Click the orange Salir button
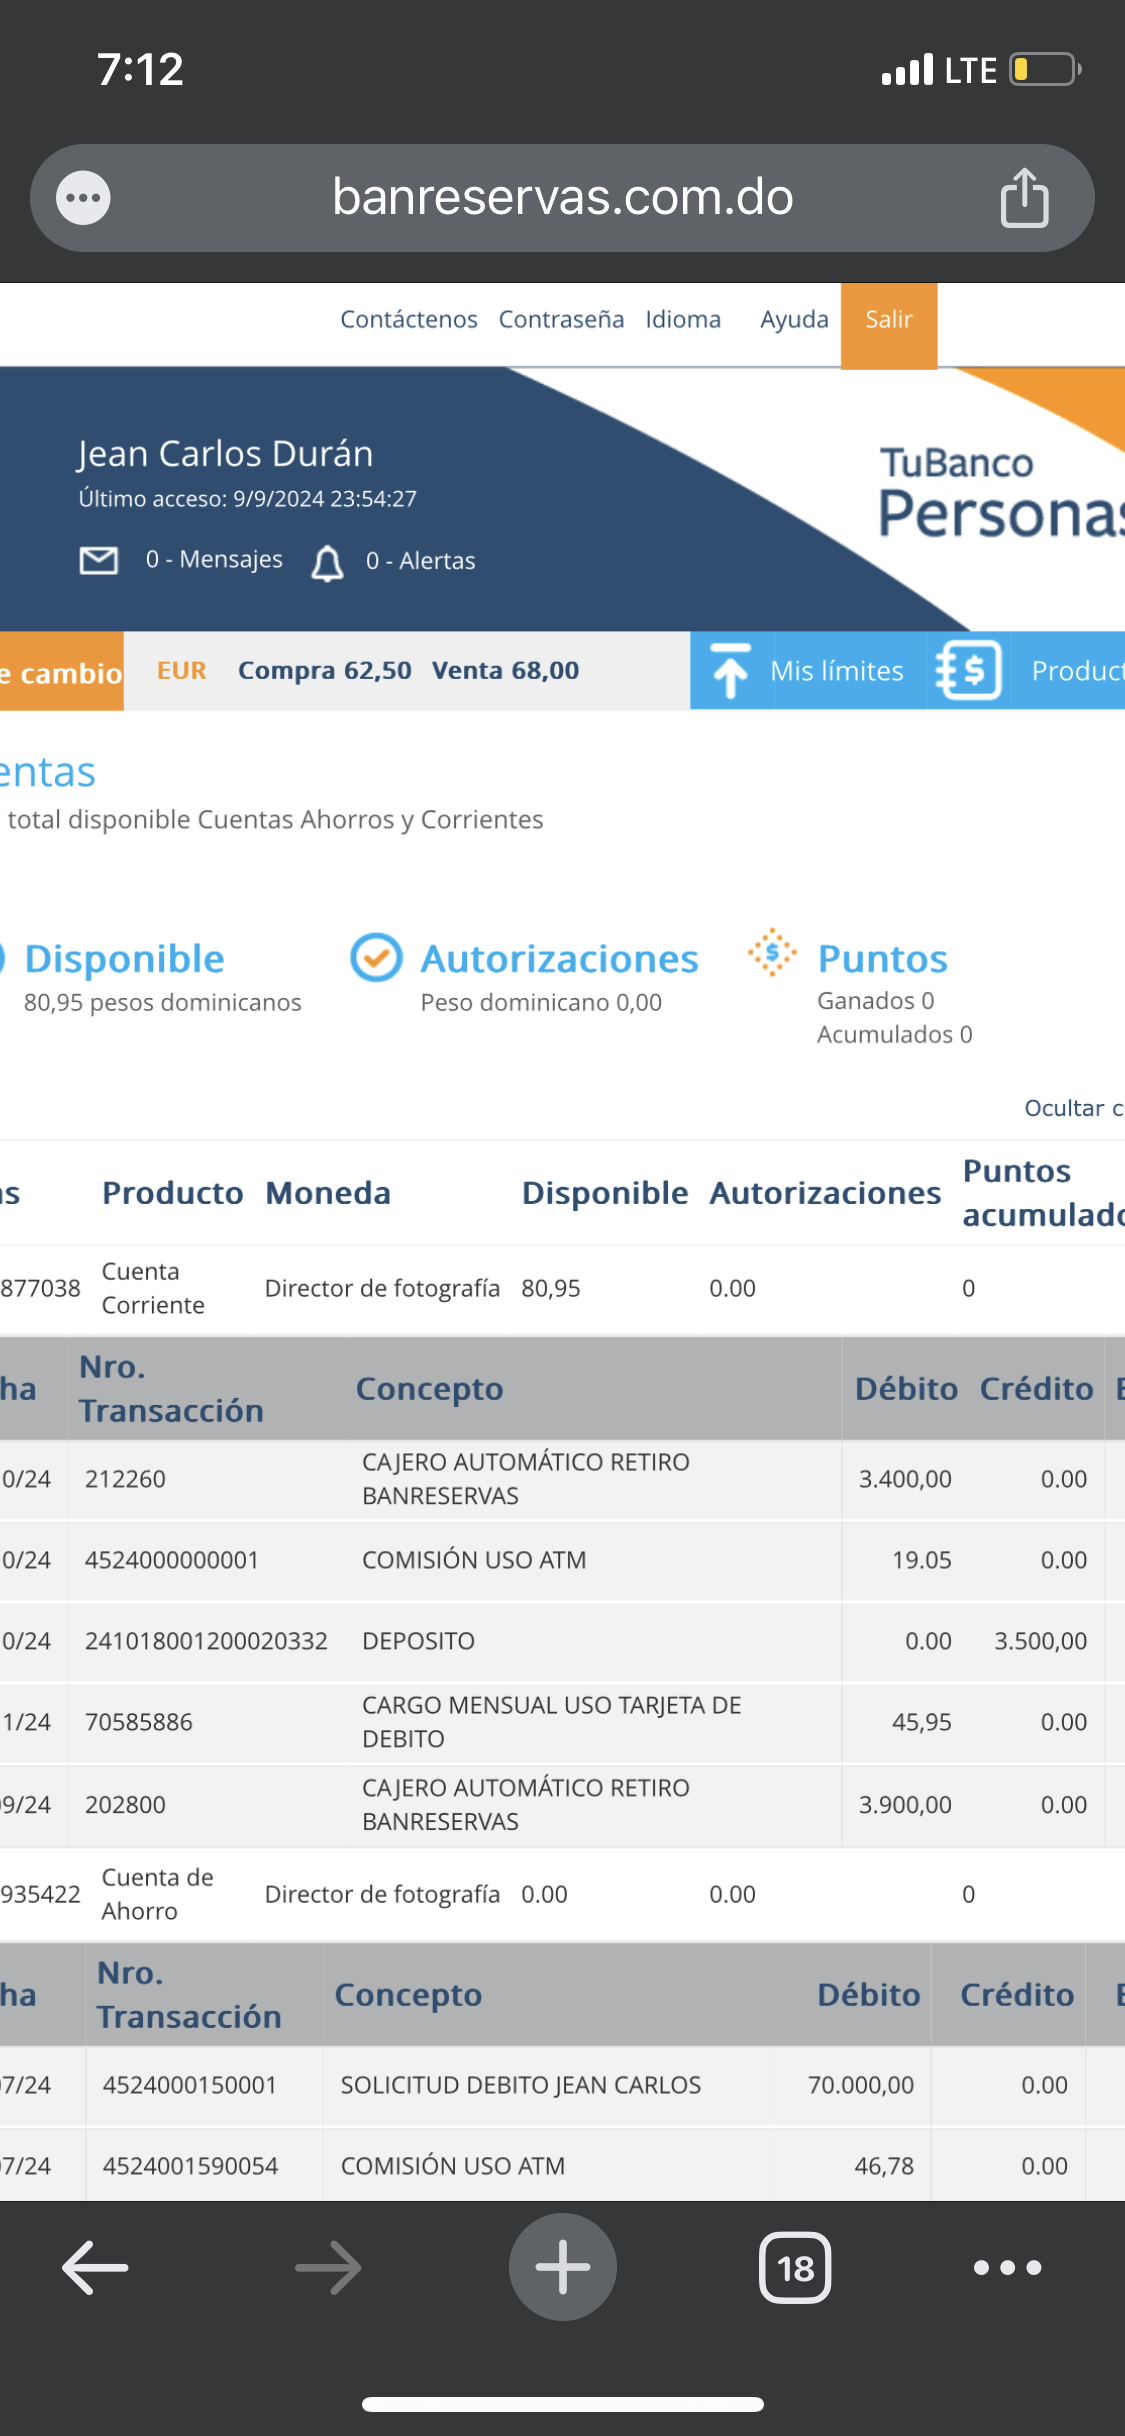Image resolution: width=1125 pixels, height=2436 pixels. (x=889, y=326)
